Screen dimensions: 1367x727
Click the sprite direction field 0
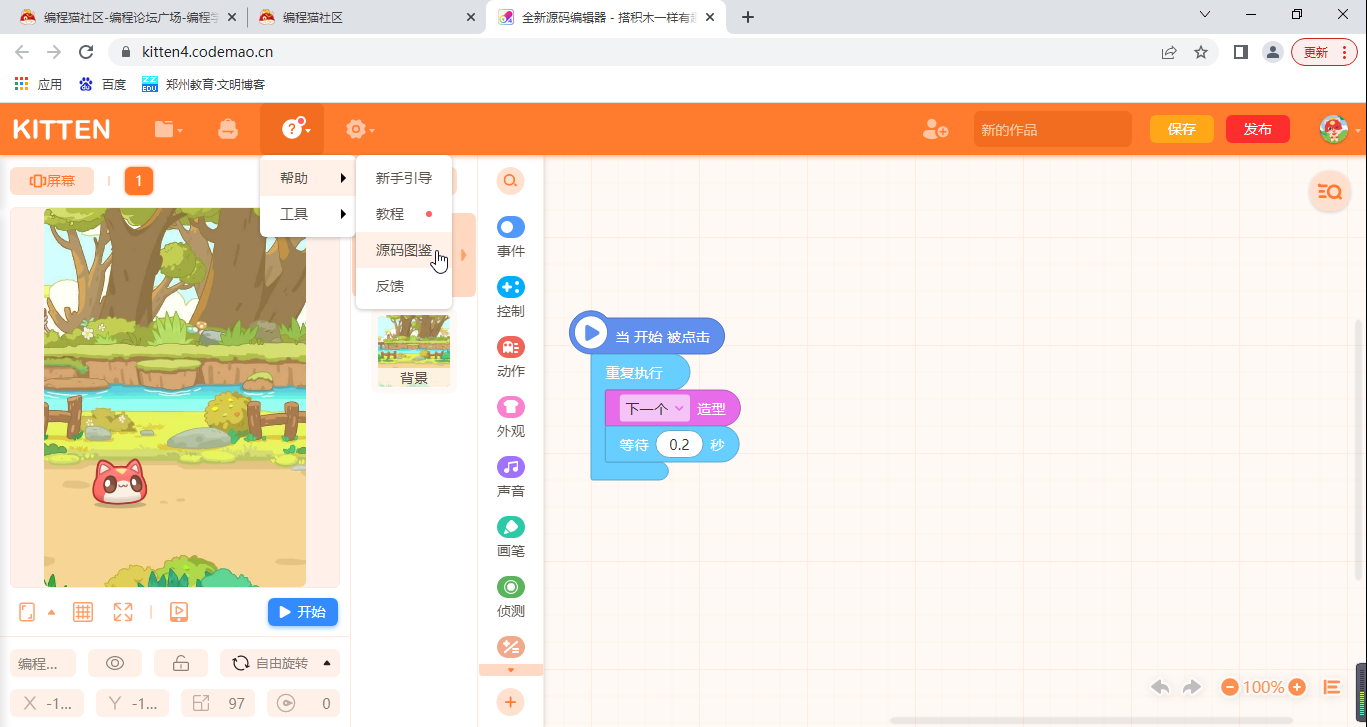(304, 703)
